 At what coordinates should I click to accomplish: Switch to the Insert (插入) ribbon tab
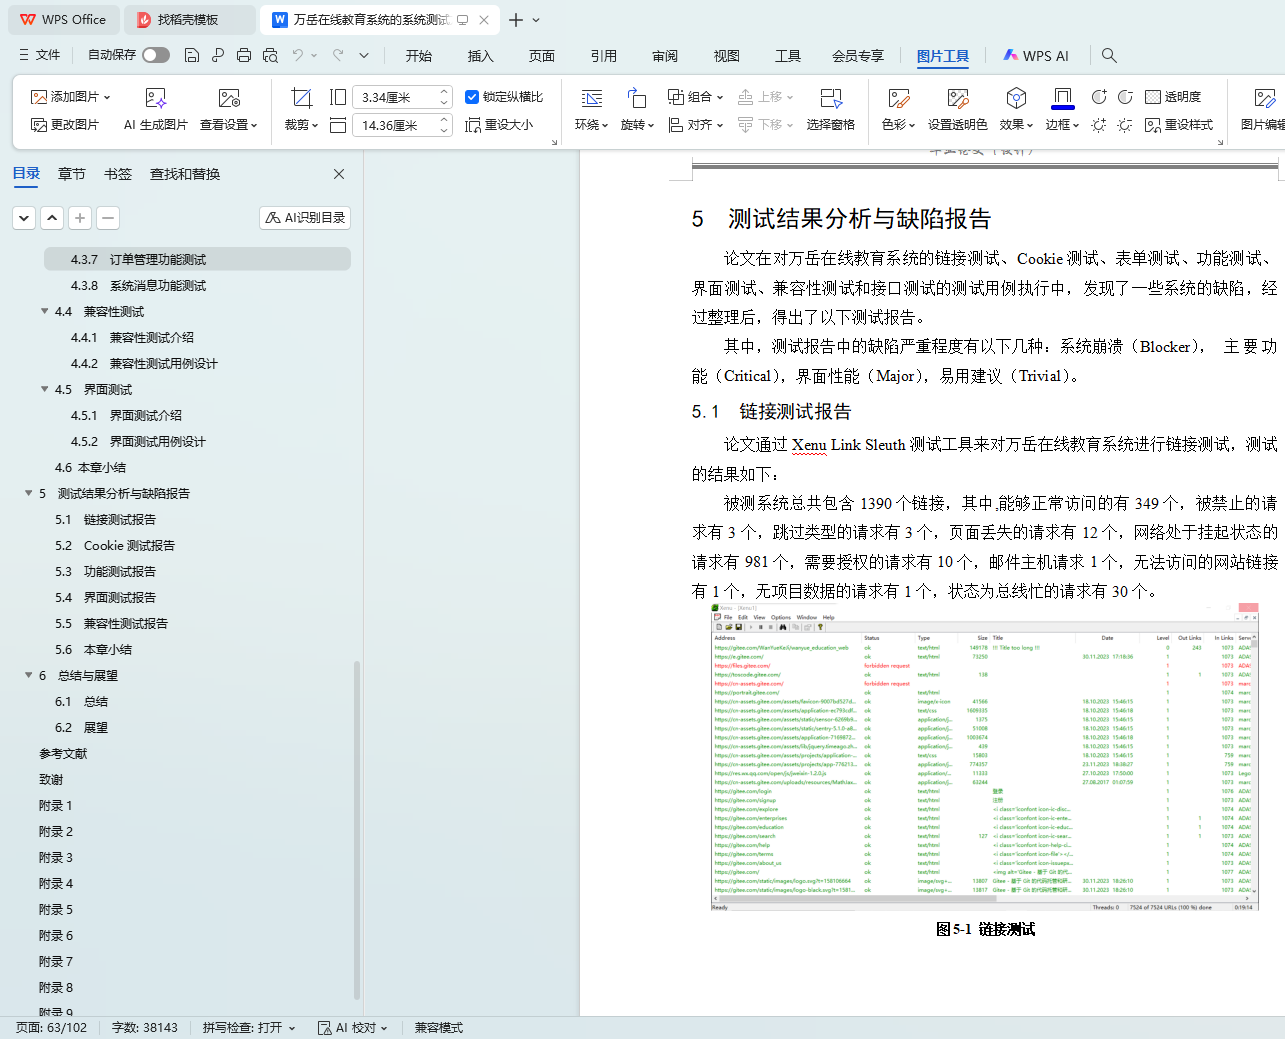pos(480,56)
